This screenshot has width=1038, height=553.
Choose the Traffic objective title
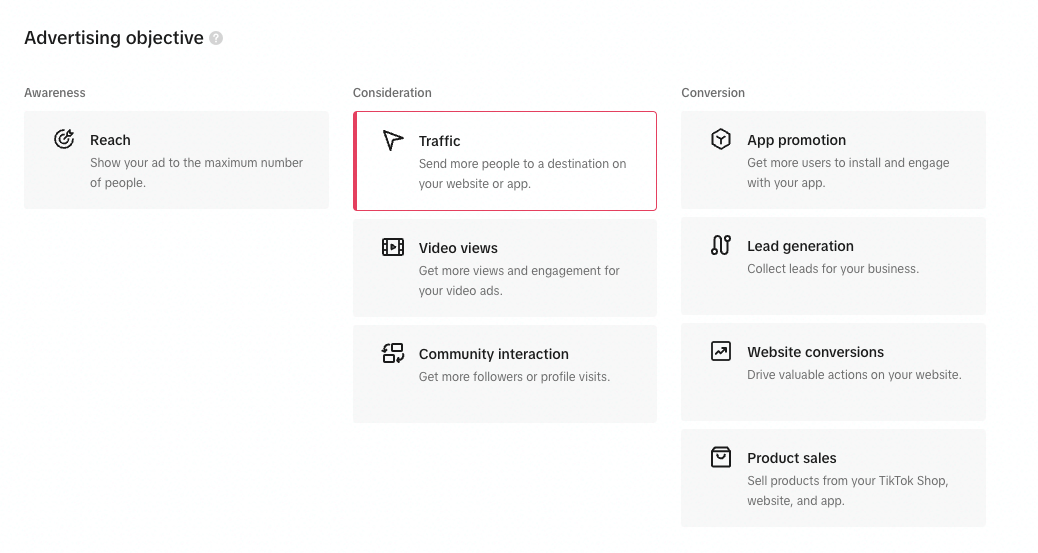440,141
